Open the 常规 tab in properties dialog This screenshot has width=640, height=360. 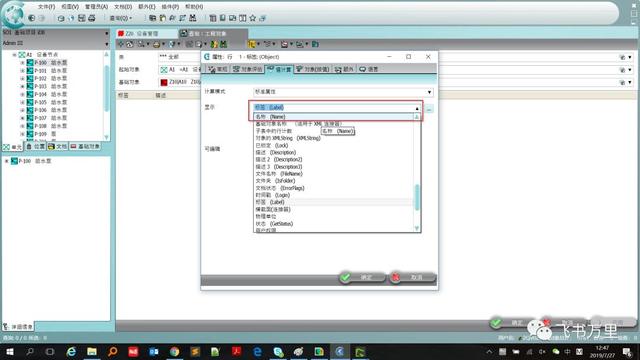click(218, 69)
